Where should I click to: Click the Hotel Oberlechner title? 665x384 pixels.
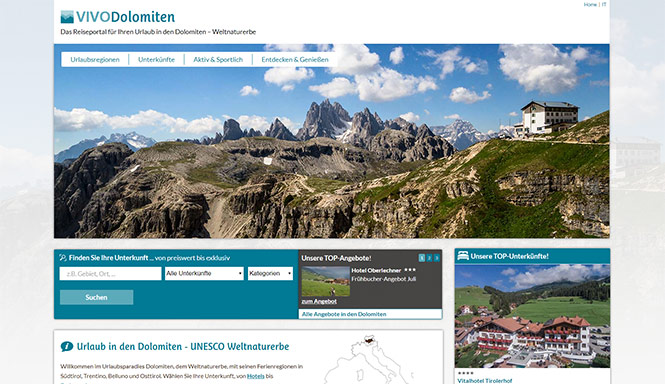(376, 270)
